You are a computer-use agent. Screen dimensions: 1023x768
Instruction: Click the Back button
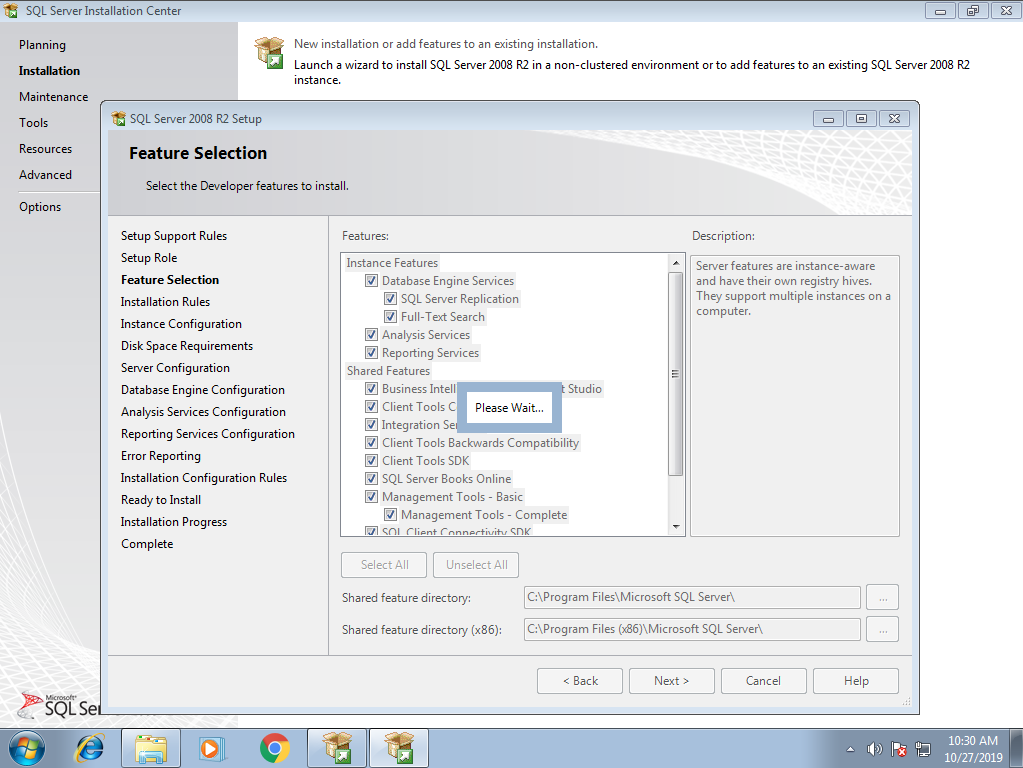(x=579, y=681)
